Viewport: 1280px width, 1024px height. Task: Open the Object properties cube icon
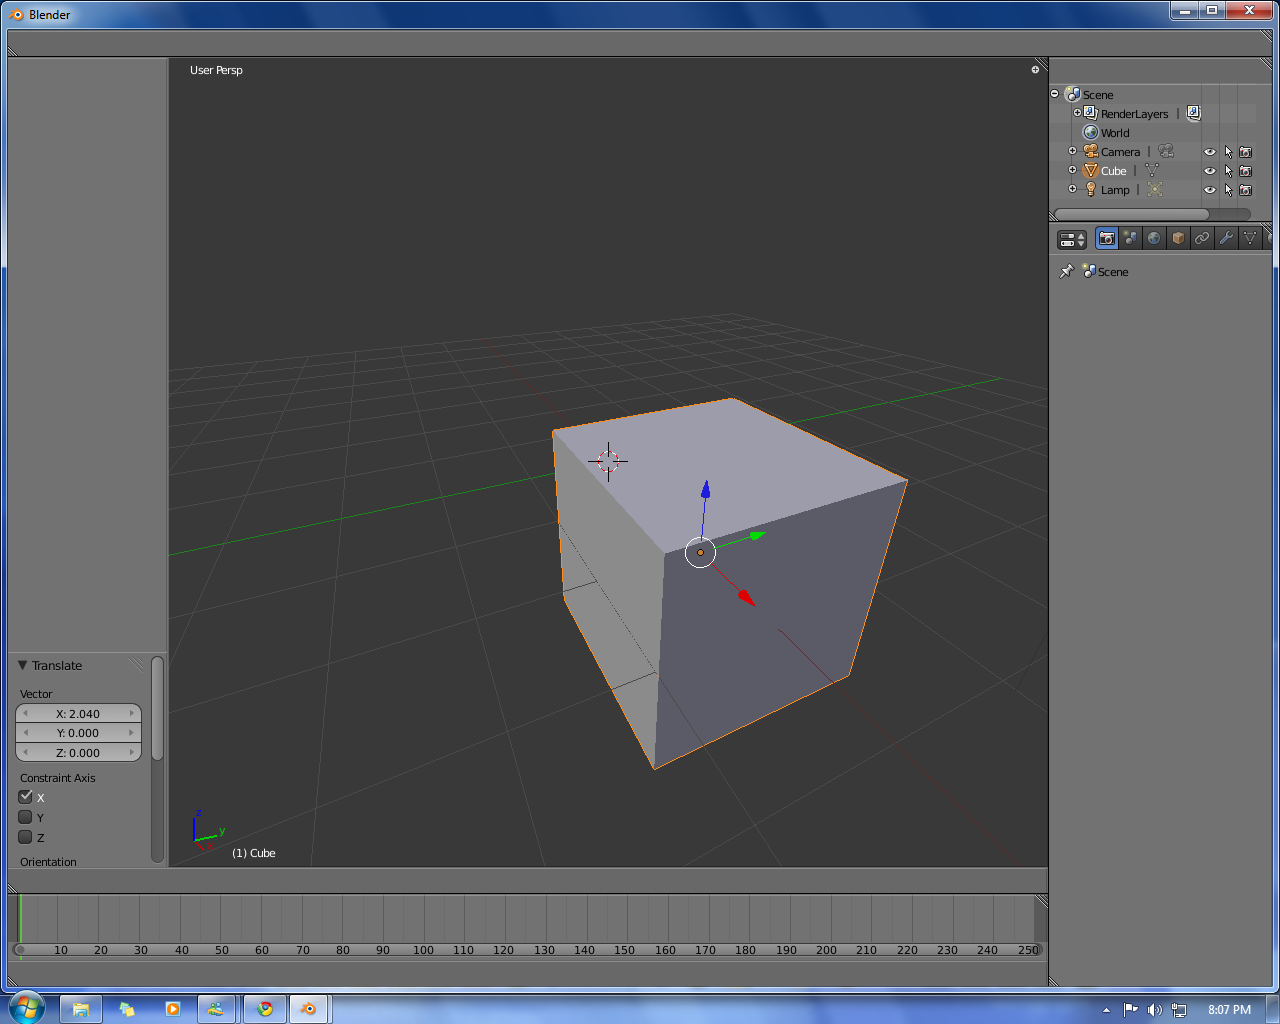[x=1178, y=238]
